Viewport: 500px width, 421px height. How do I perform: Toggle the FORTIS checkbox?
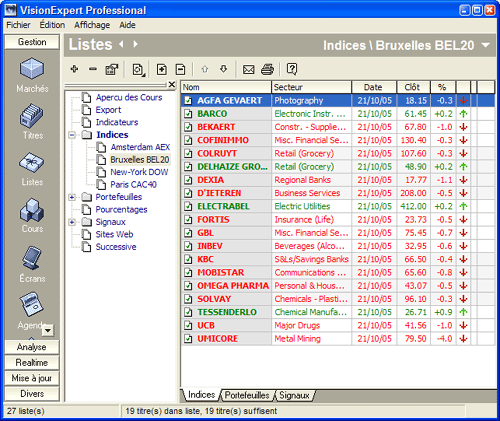coord(188,220)
